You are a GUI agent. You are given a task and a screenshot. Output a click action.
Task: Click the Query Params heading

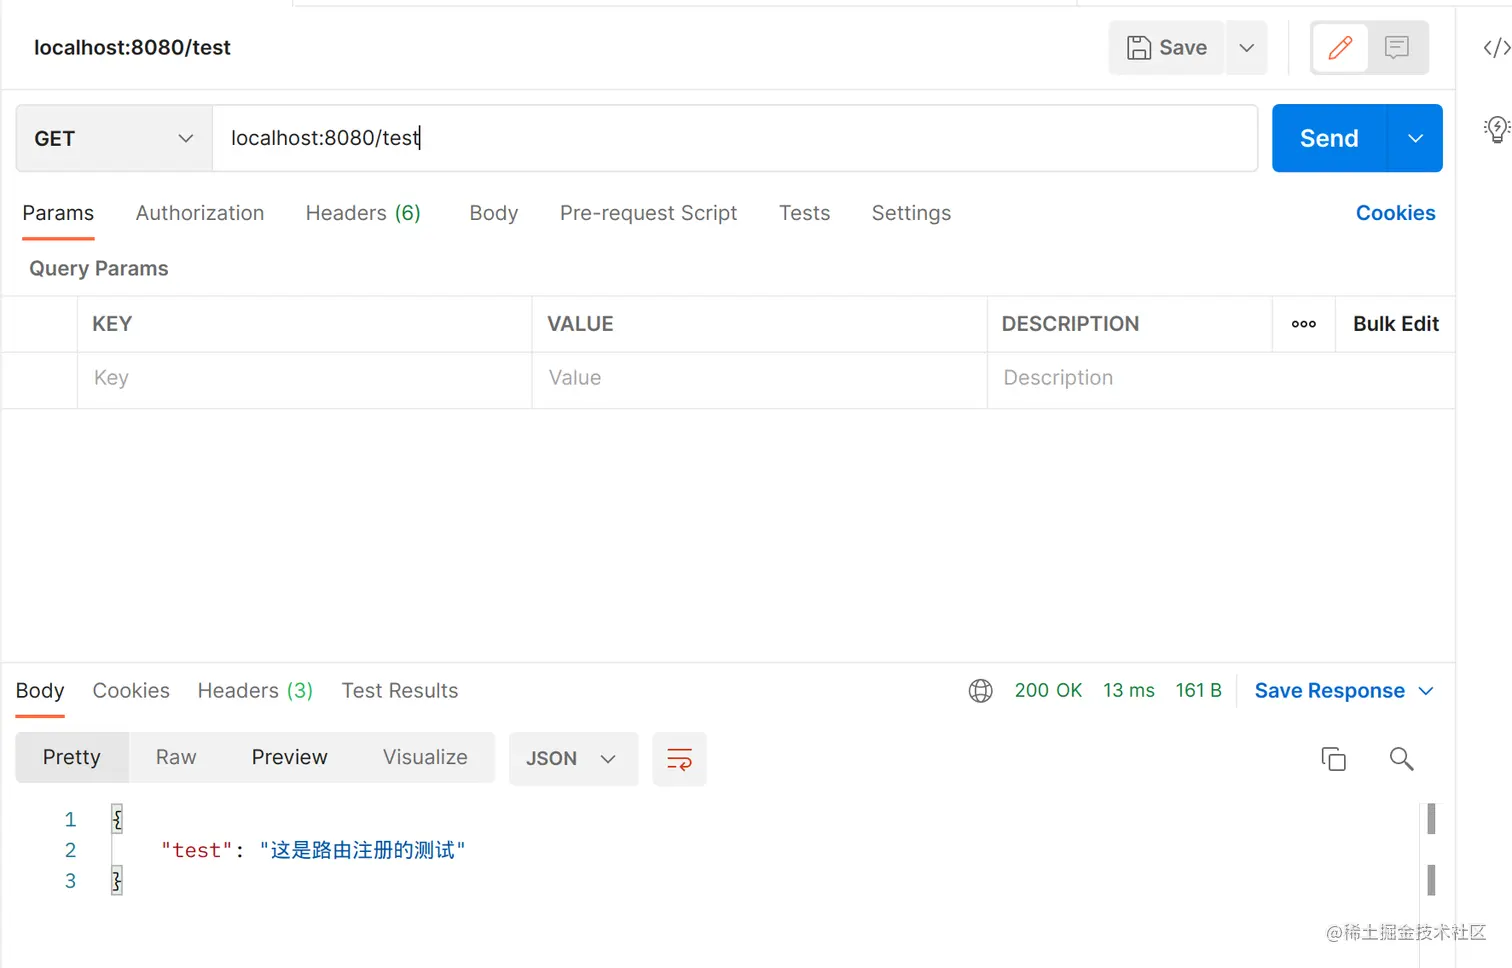click(99, 269)
